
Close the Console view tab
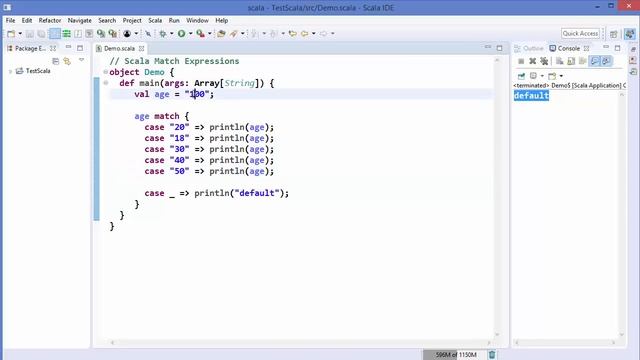point(587,49)
